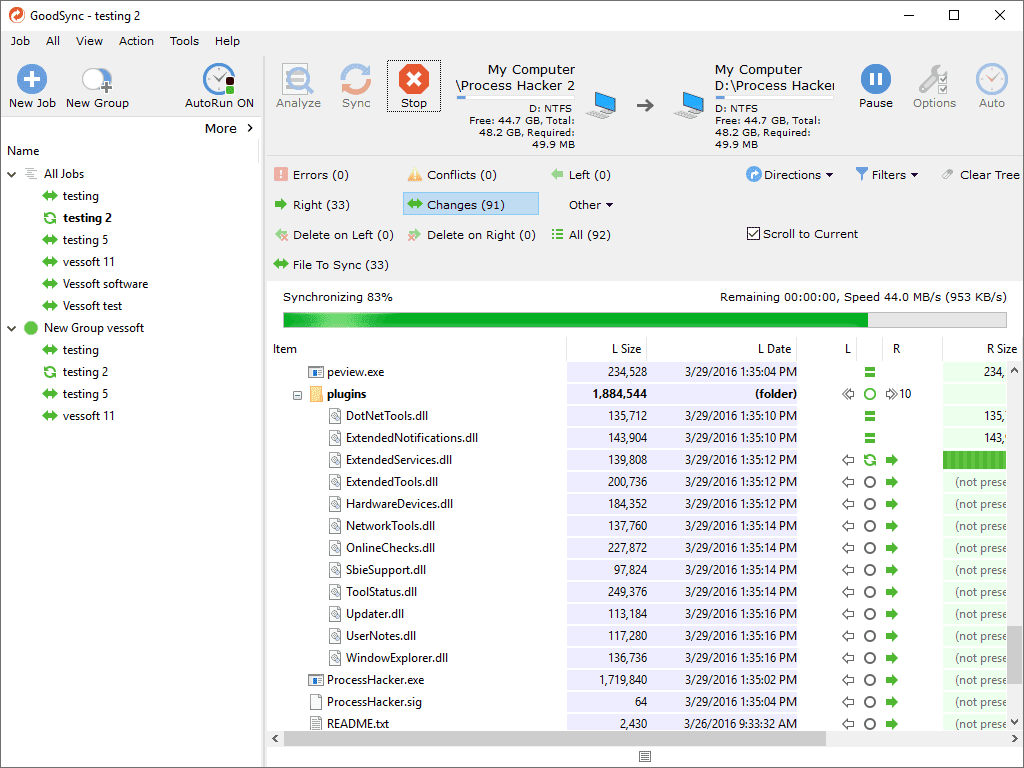Show File To Sync (33)

331,264
